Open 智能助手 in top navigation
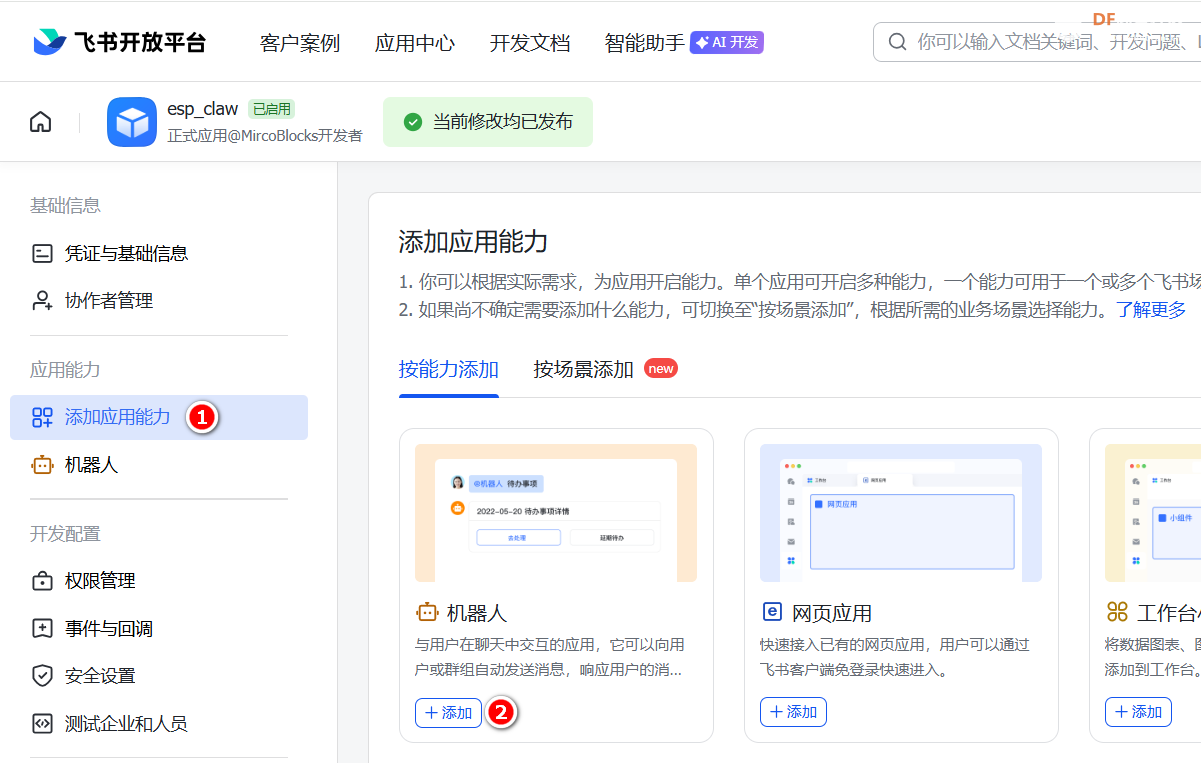Viewport: 1201px width, 763px height. pyautogui.click(x=645, y=43)
